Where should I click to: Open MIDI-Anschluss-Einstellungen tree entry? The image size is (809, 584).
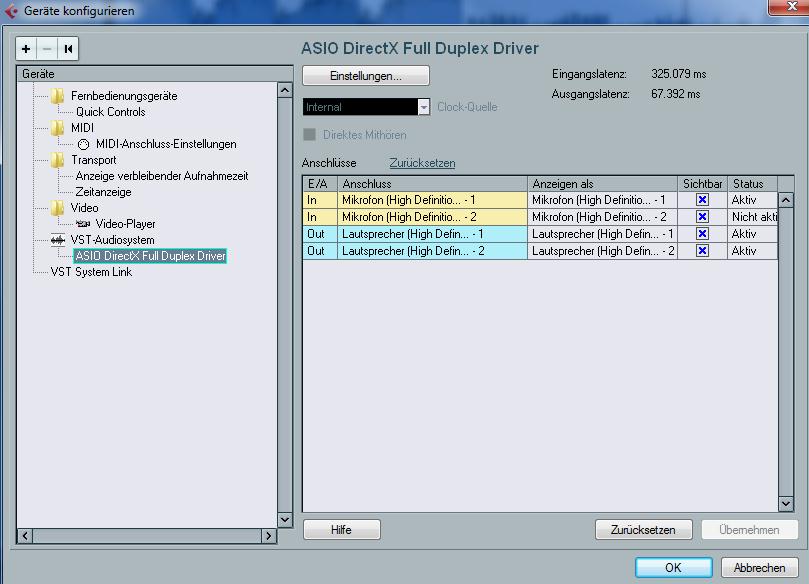click(166, 144)
